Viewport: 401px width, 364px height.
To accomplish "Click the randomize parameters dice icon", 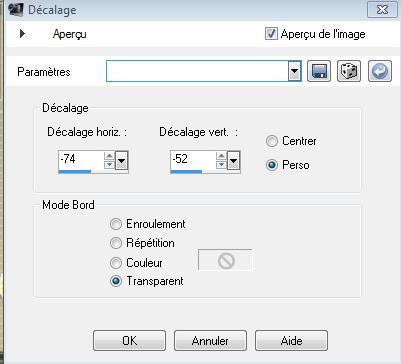I will click(x=349, y=71).
